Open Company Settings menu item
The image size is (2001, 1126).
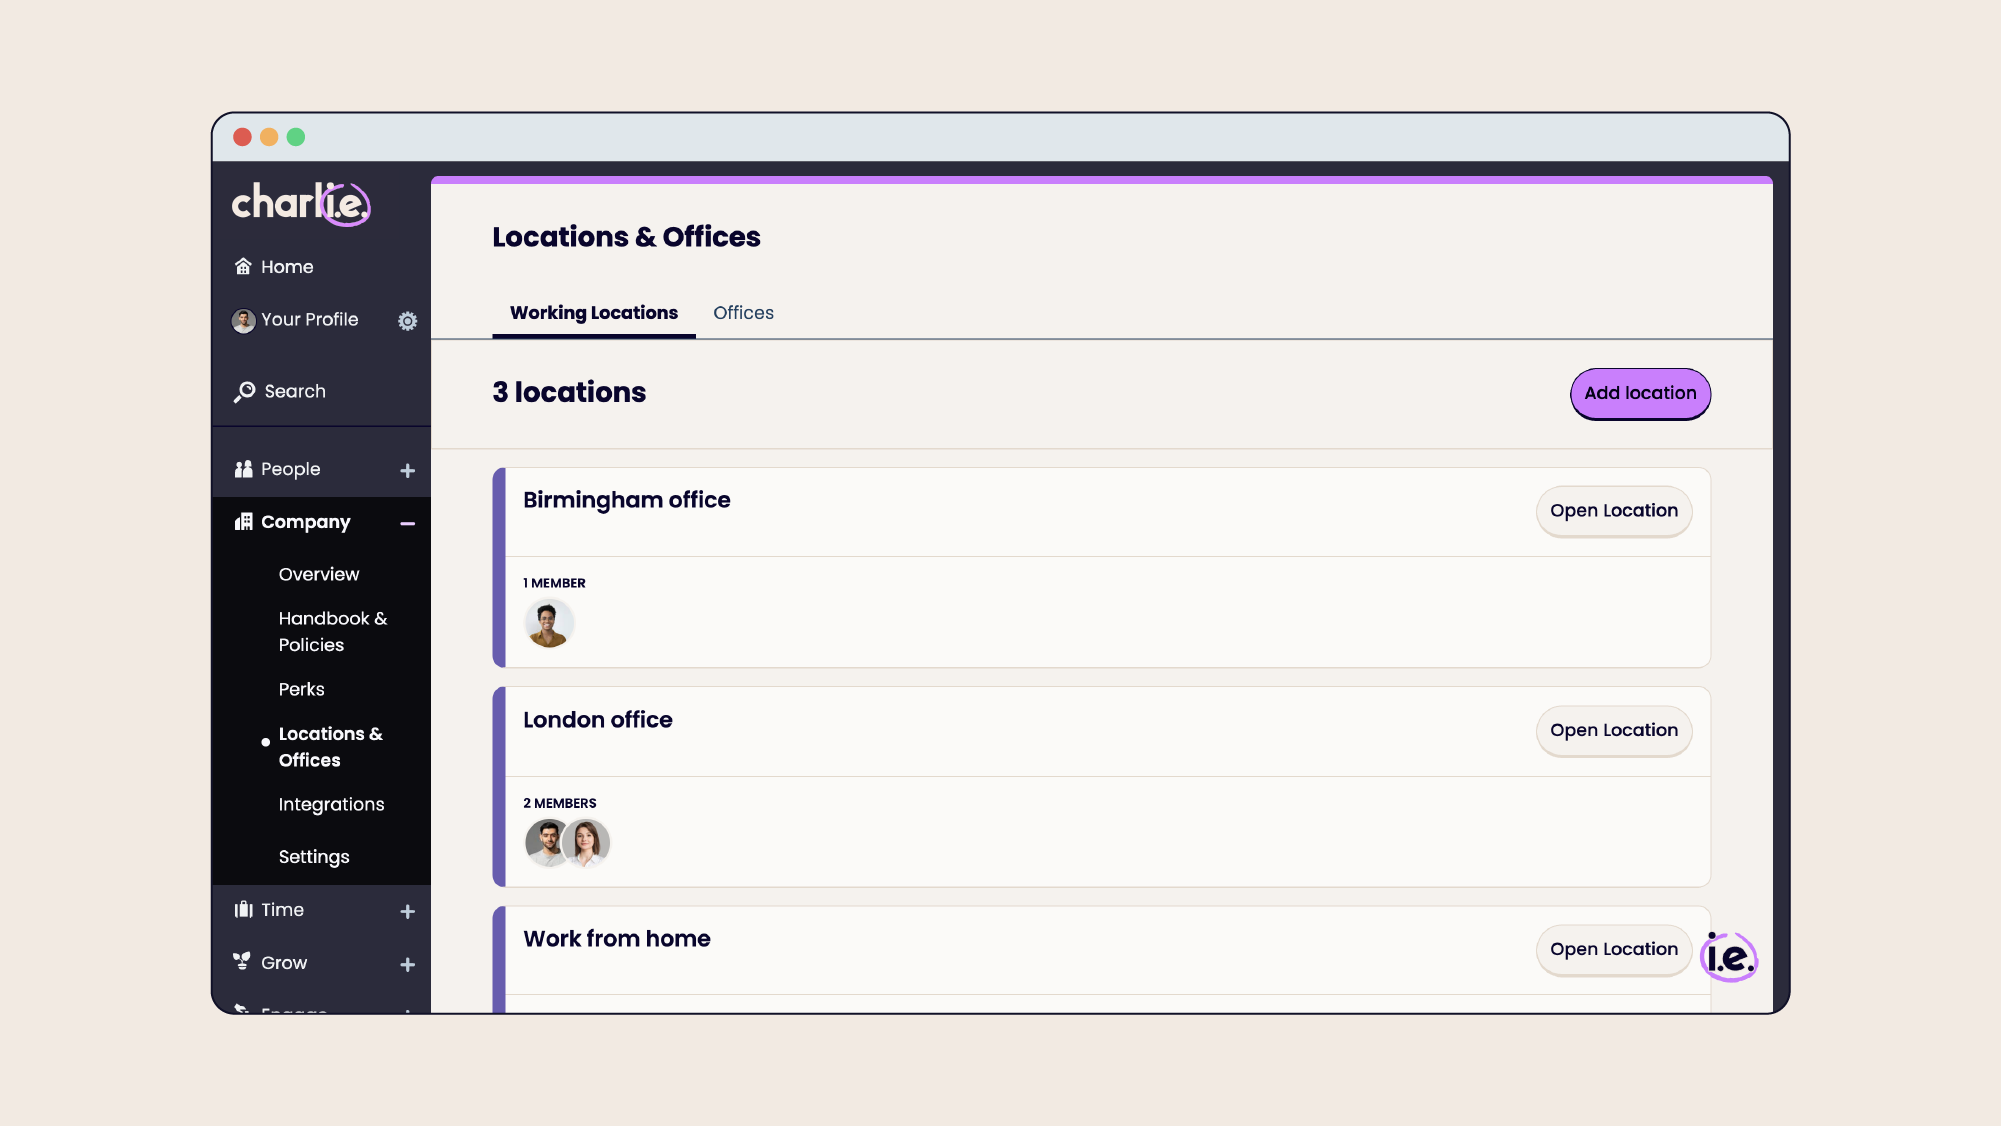(x=314, y=857)
